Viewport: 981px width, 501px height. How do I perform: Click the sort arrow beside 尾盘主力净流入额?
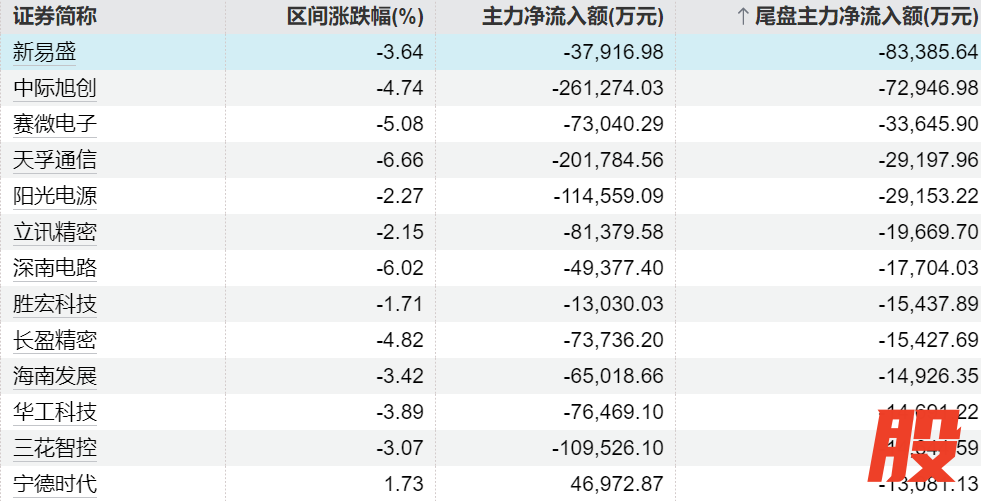742,16
